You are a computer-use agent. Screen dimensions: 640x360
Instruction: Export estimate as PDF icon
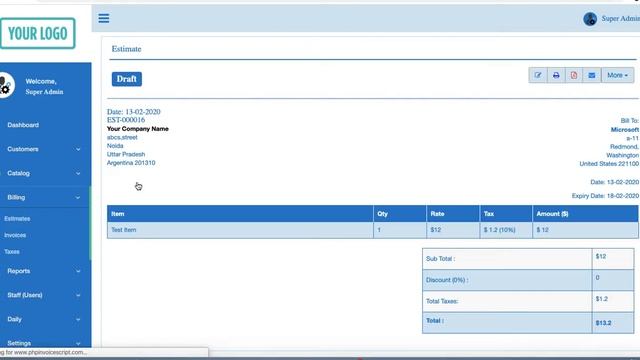(x=574, y=75)
